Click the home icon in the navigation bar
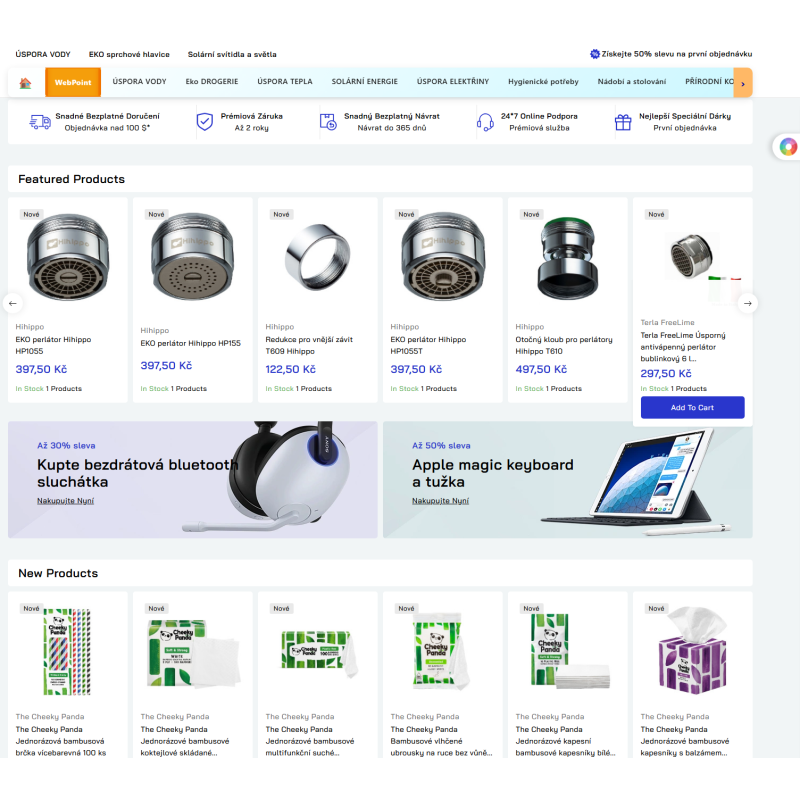This screenshot has height=800, width=800. point(26,83)
